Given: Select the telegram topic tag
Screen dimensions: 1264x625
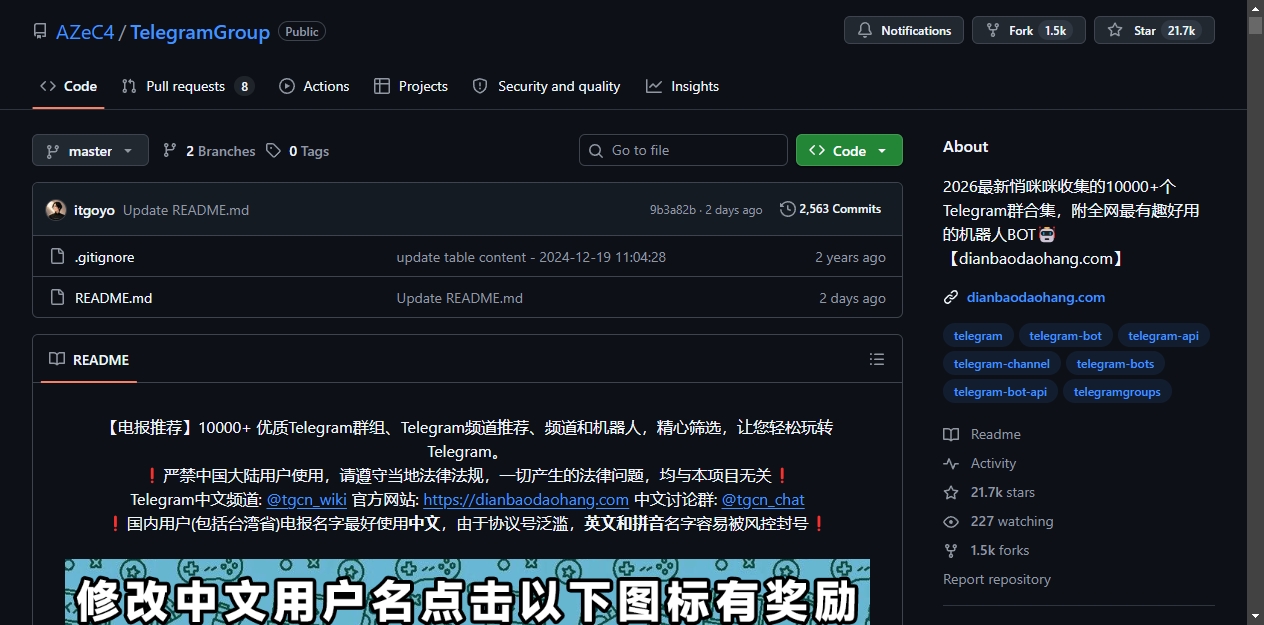Looking at the screenshot, I should click(978, 336).
